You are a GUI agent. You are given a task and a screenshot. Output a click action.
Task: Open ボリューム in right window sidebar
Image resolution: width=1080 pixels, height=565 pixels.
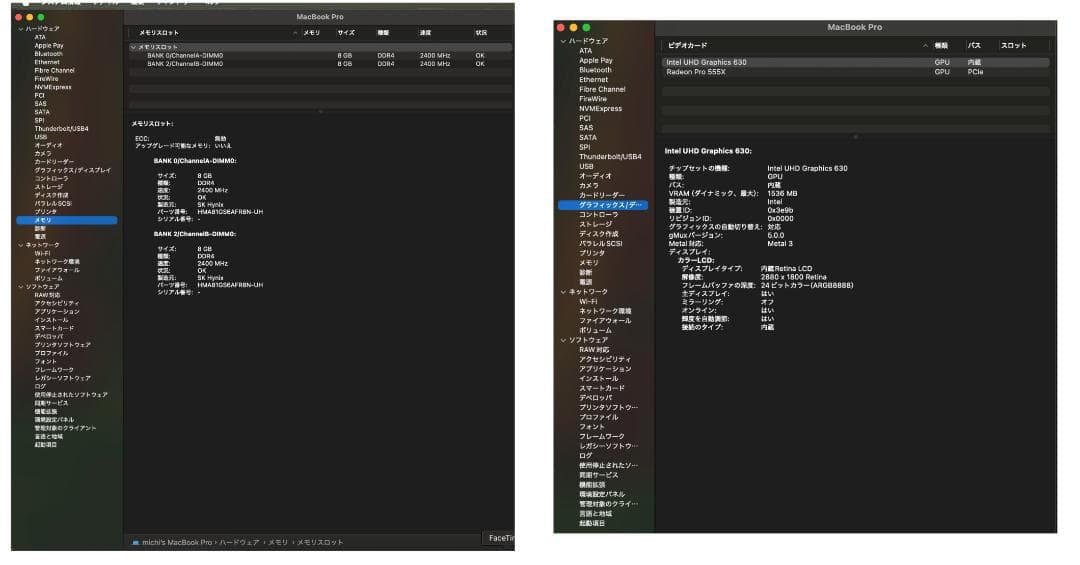click(x=595, y=331)
